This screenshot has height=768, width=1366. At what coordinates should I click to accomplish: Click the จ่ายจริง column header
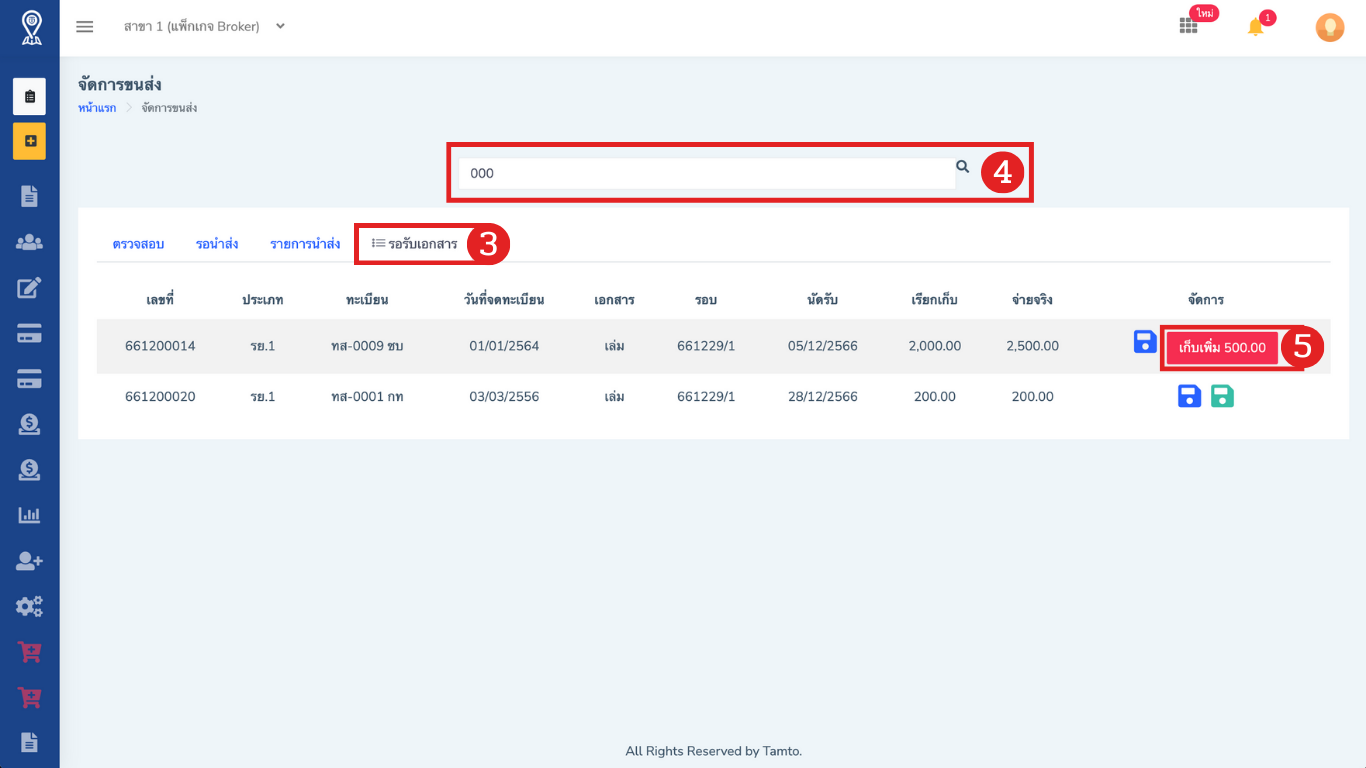pos(1032,300)
